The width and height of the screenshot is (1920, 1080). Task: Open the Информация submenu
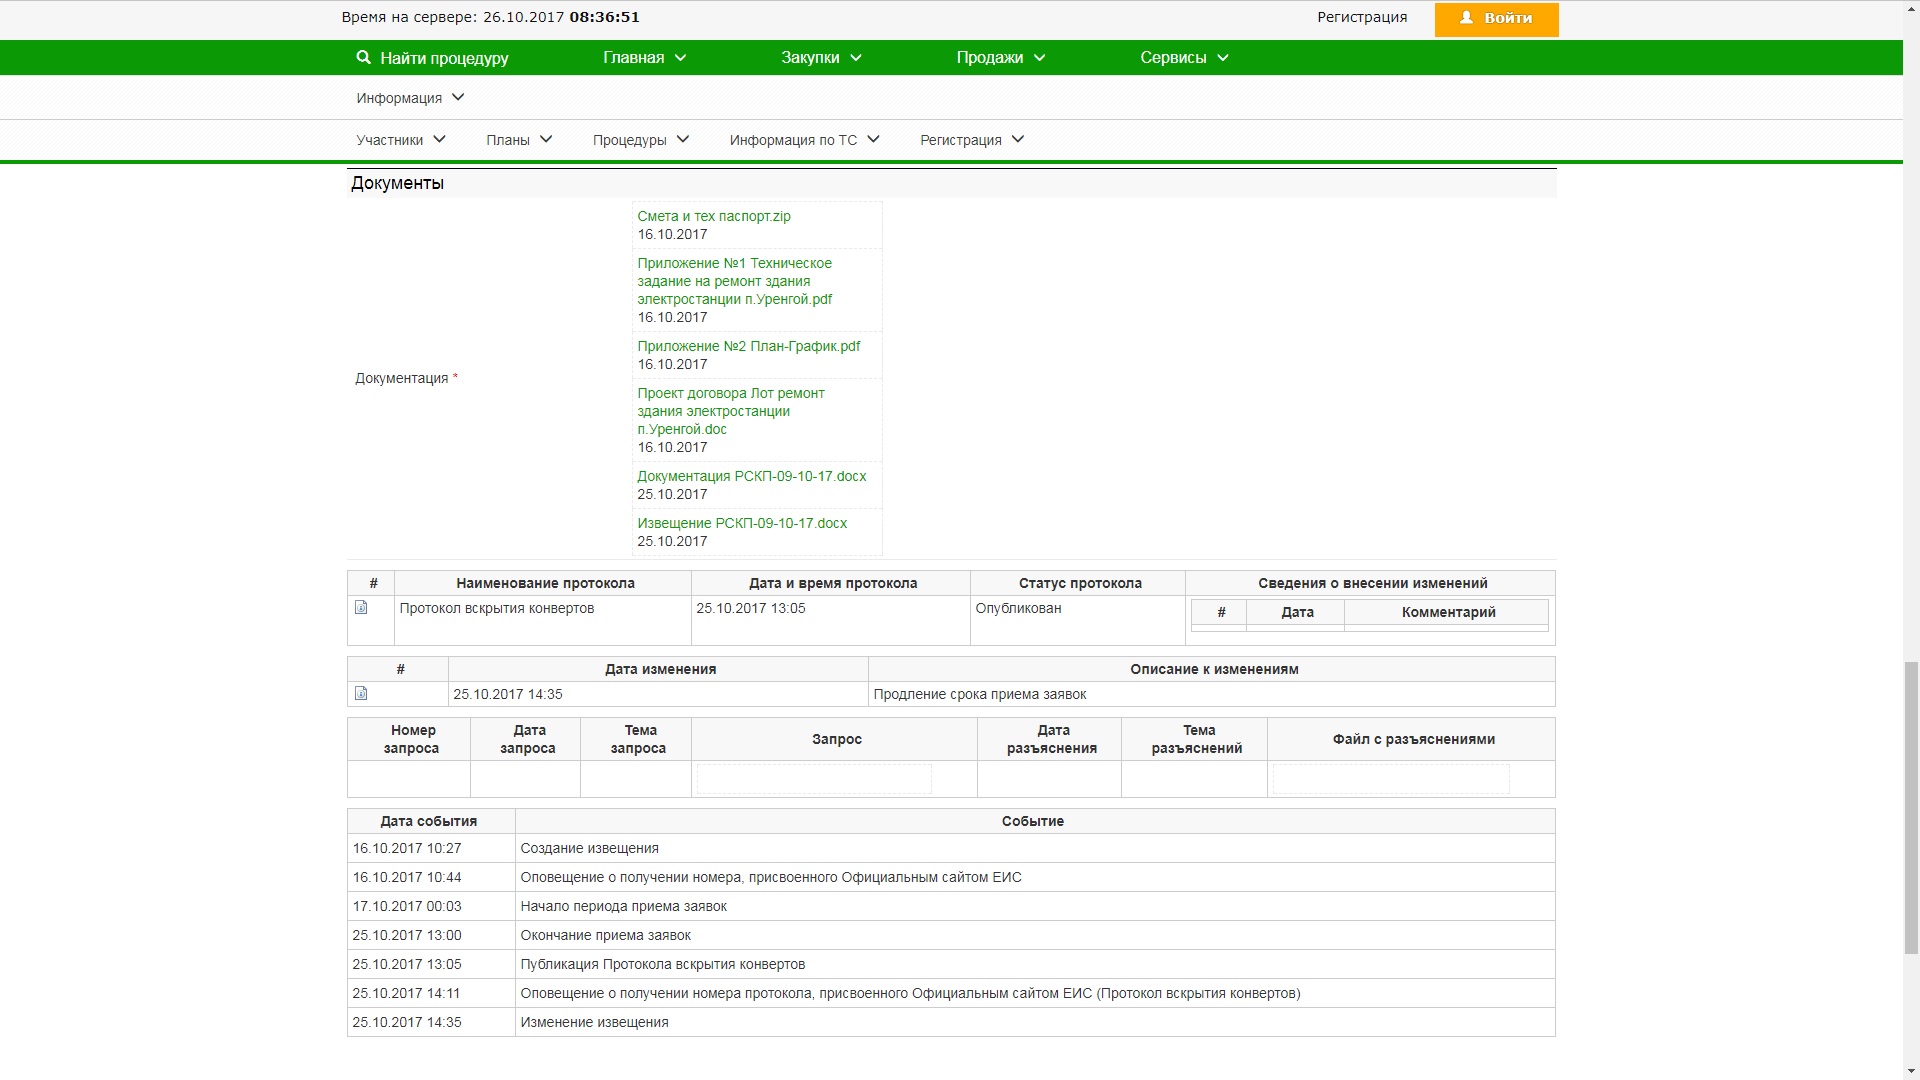(410, 98)
